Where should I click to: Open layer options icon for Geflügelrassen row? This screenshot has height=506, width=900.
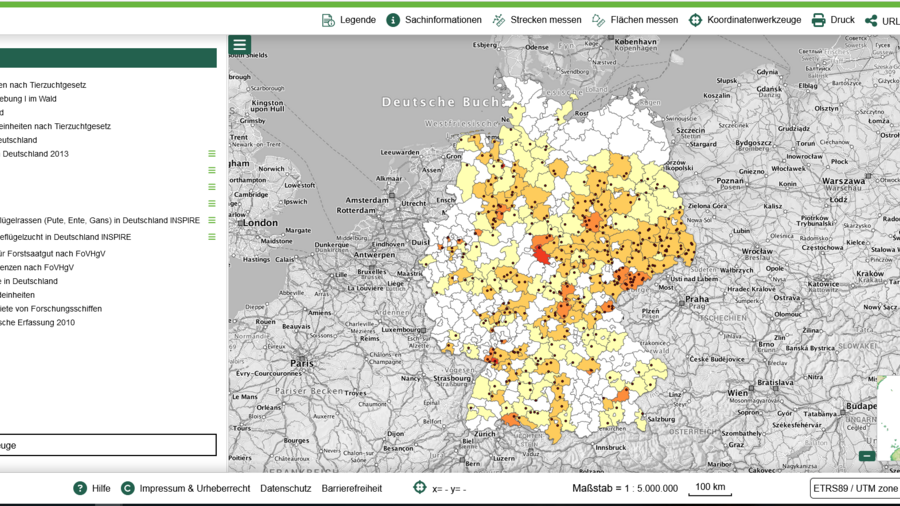click(212, 220)
